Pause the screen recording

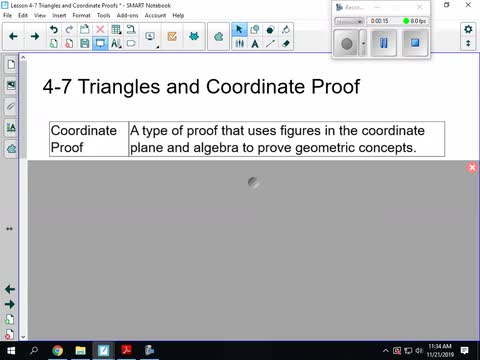[x=384, y=43]
